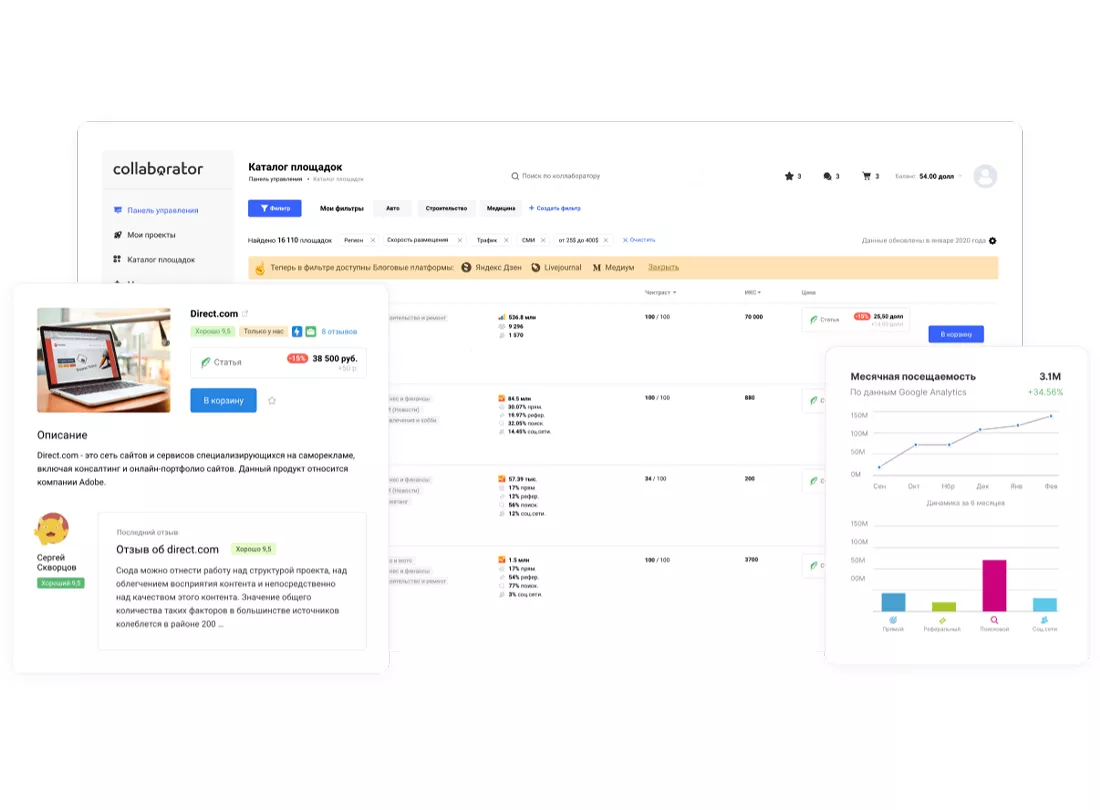The width and height of the screenshot is (1100, 810).
Task: Click the Очистить link to clear filters
Action: (x=639, y=240)
